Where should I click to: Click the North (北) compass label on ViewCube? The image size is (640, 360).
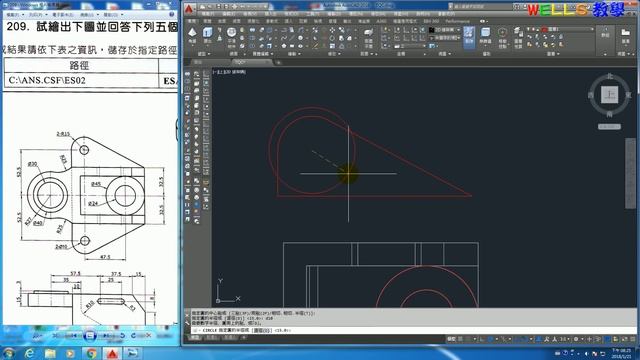(x=609, y=76)
